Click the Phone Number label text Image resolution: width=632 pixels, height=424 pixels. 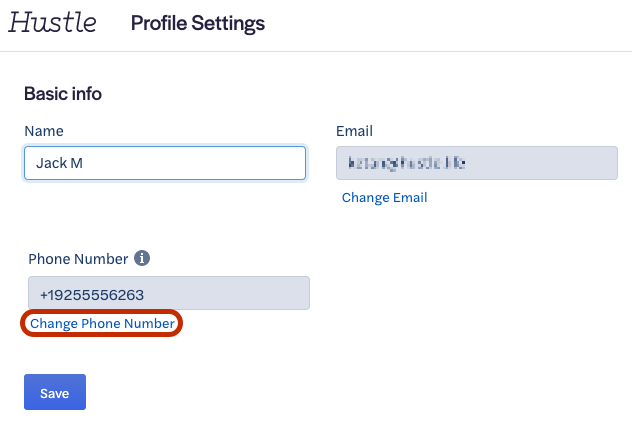78,259
